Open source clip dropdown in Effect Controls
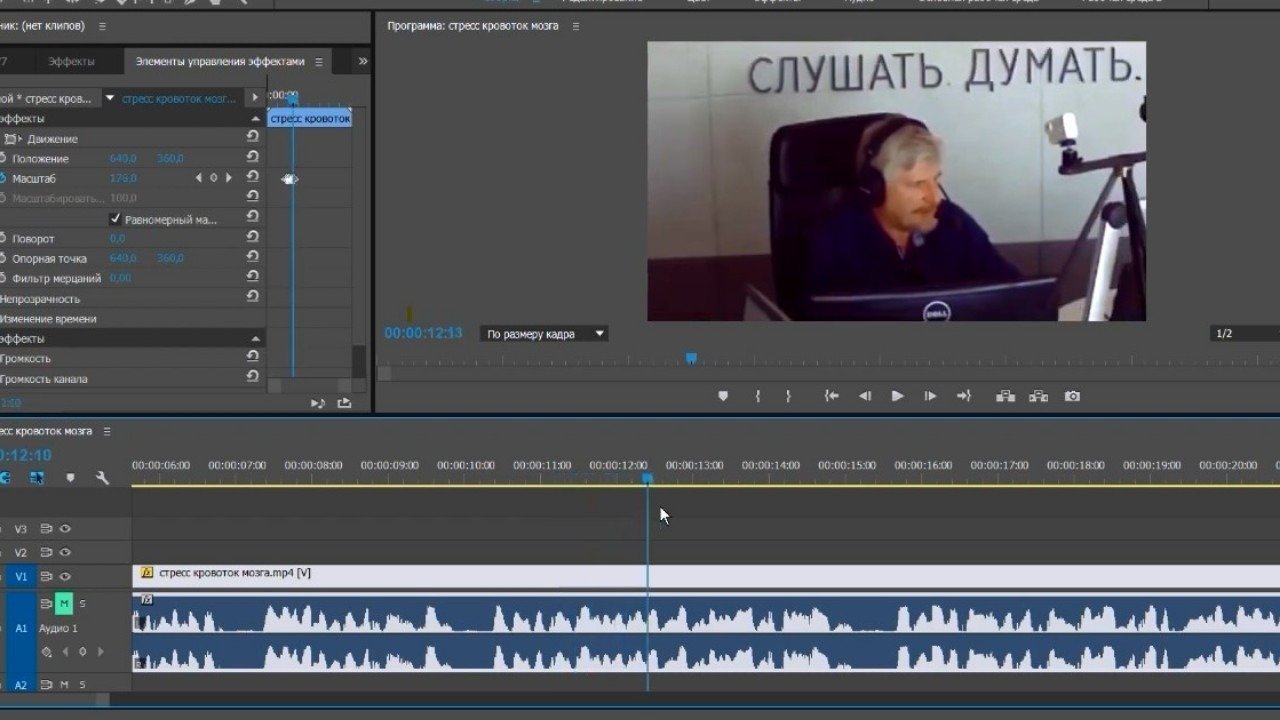The width and height of the screenshot is (1280, 720). coord(110,98)
